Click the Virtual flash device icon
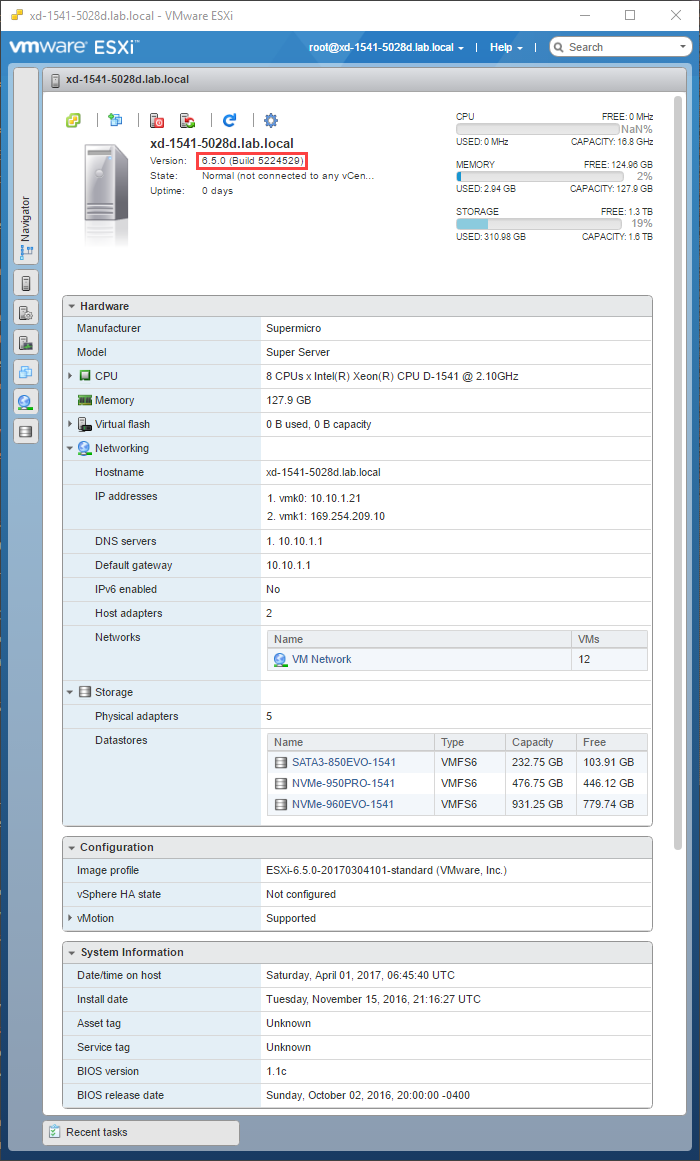This screenshot has width=700, height=1161. click(x=84, y=424)
